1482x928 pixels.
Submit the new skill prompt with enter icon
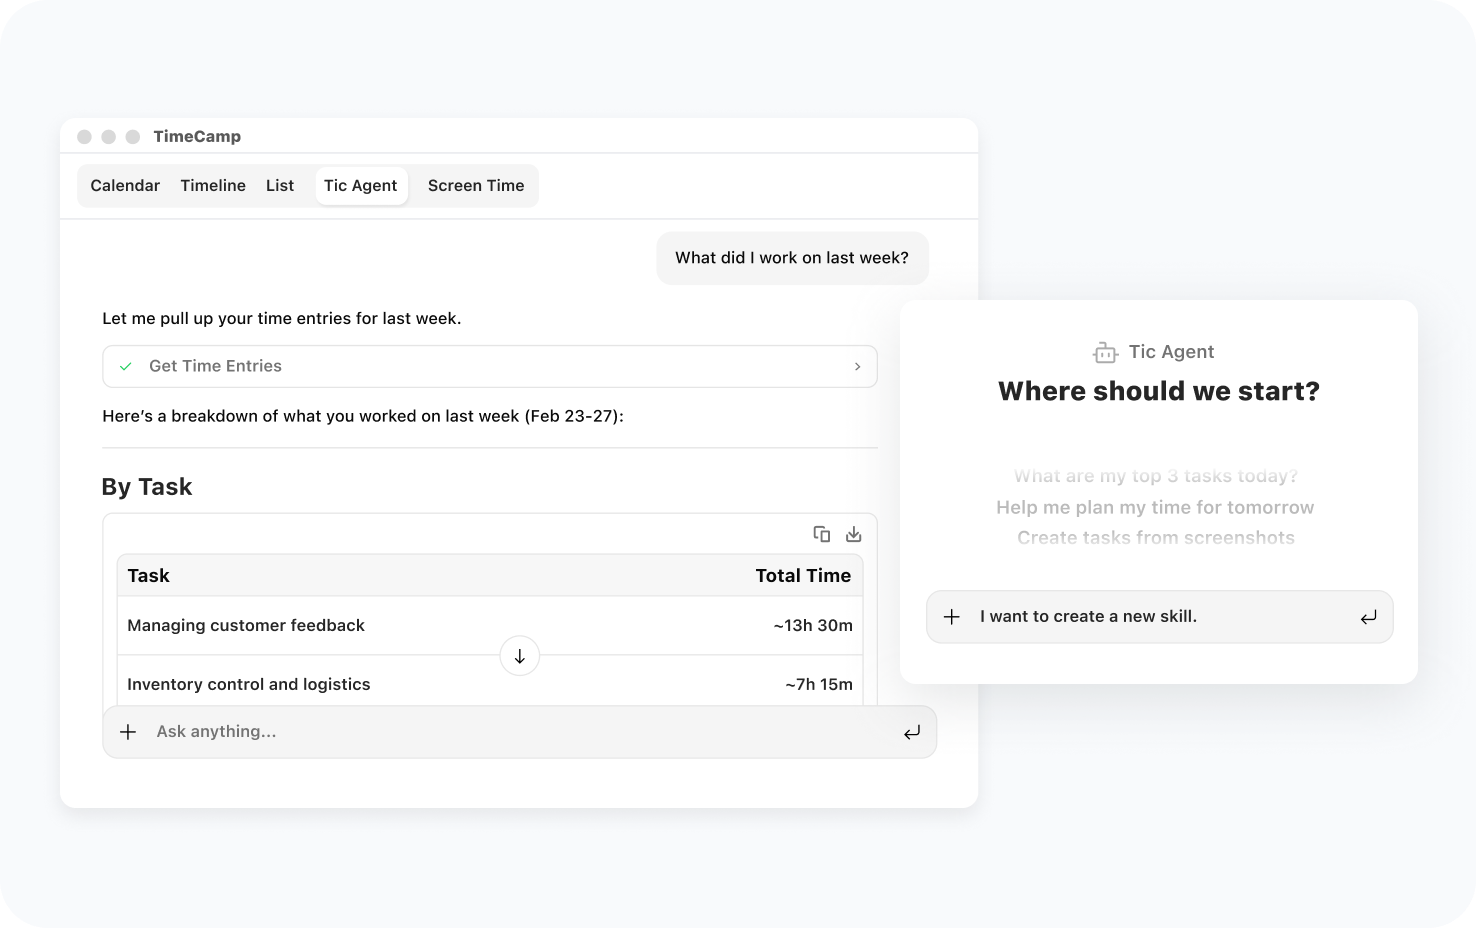(x=1368, y=617)
